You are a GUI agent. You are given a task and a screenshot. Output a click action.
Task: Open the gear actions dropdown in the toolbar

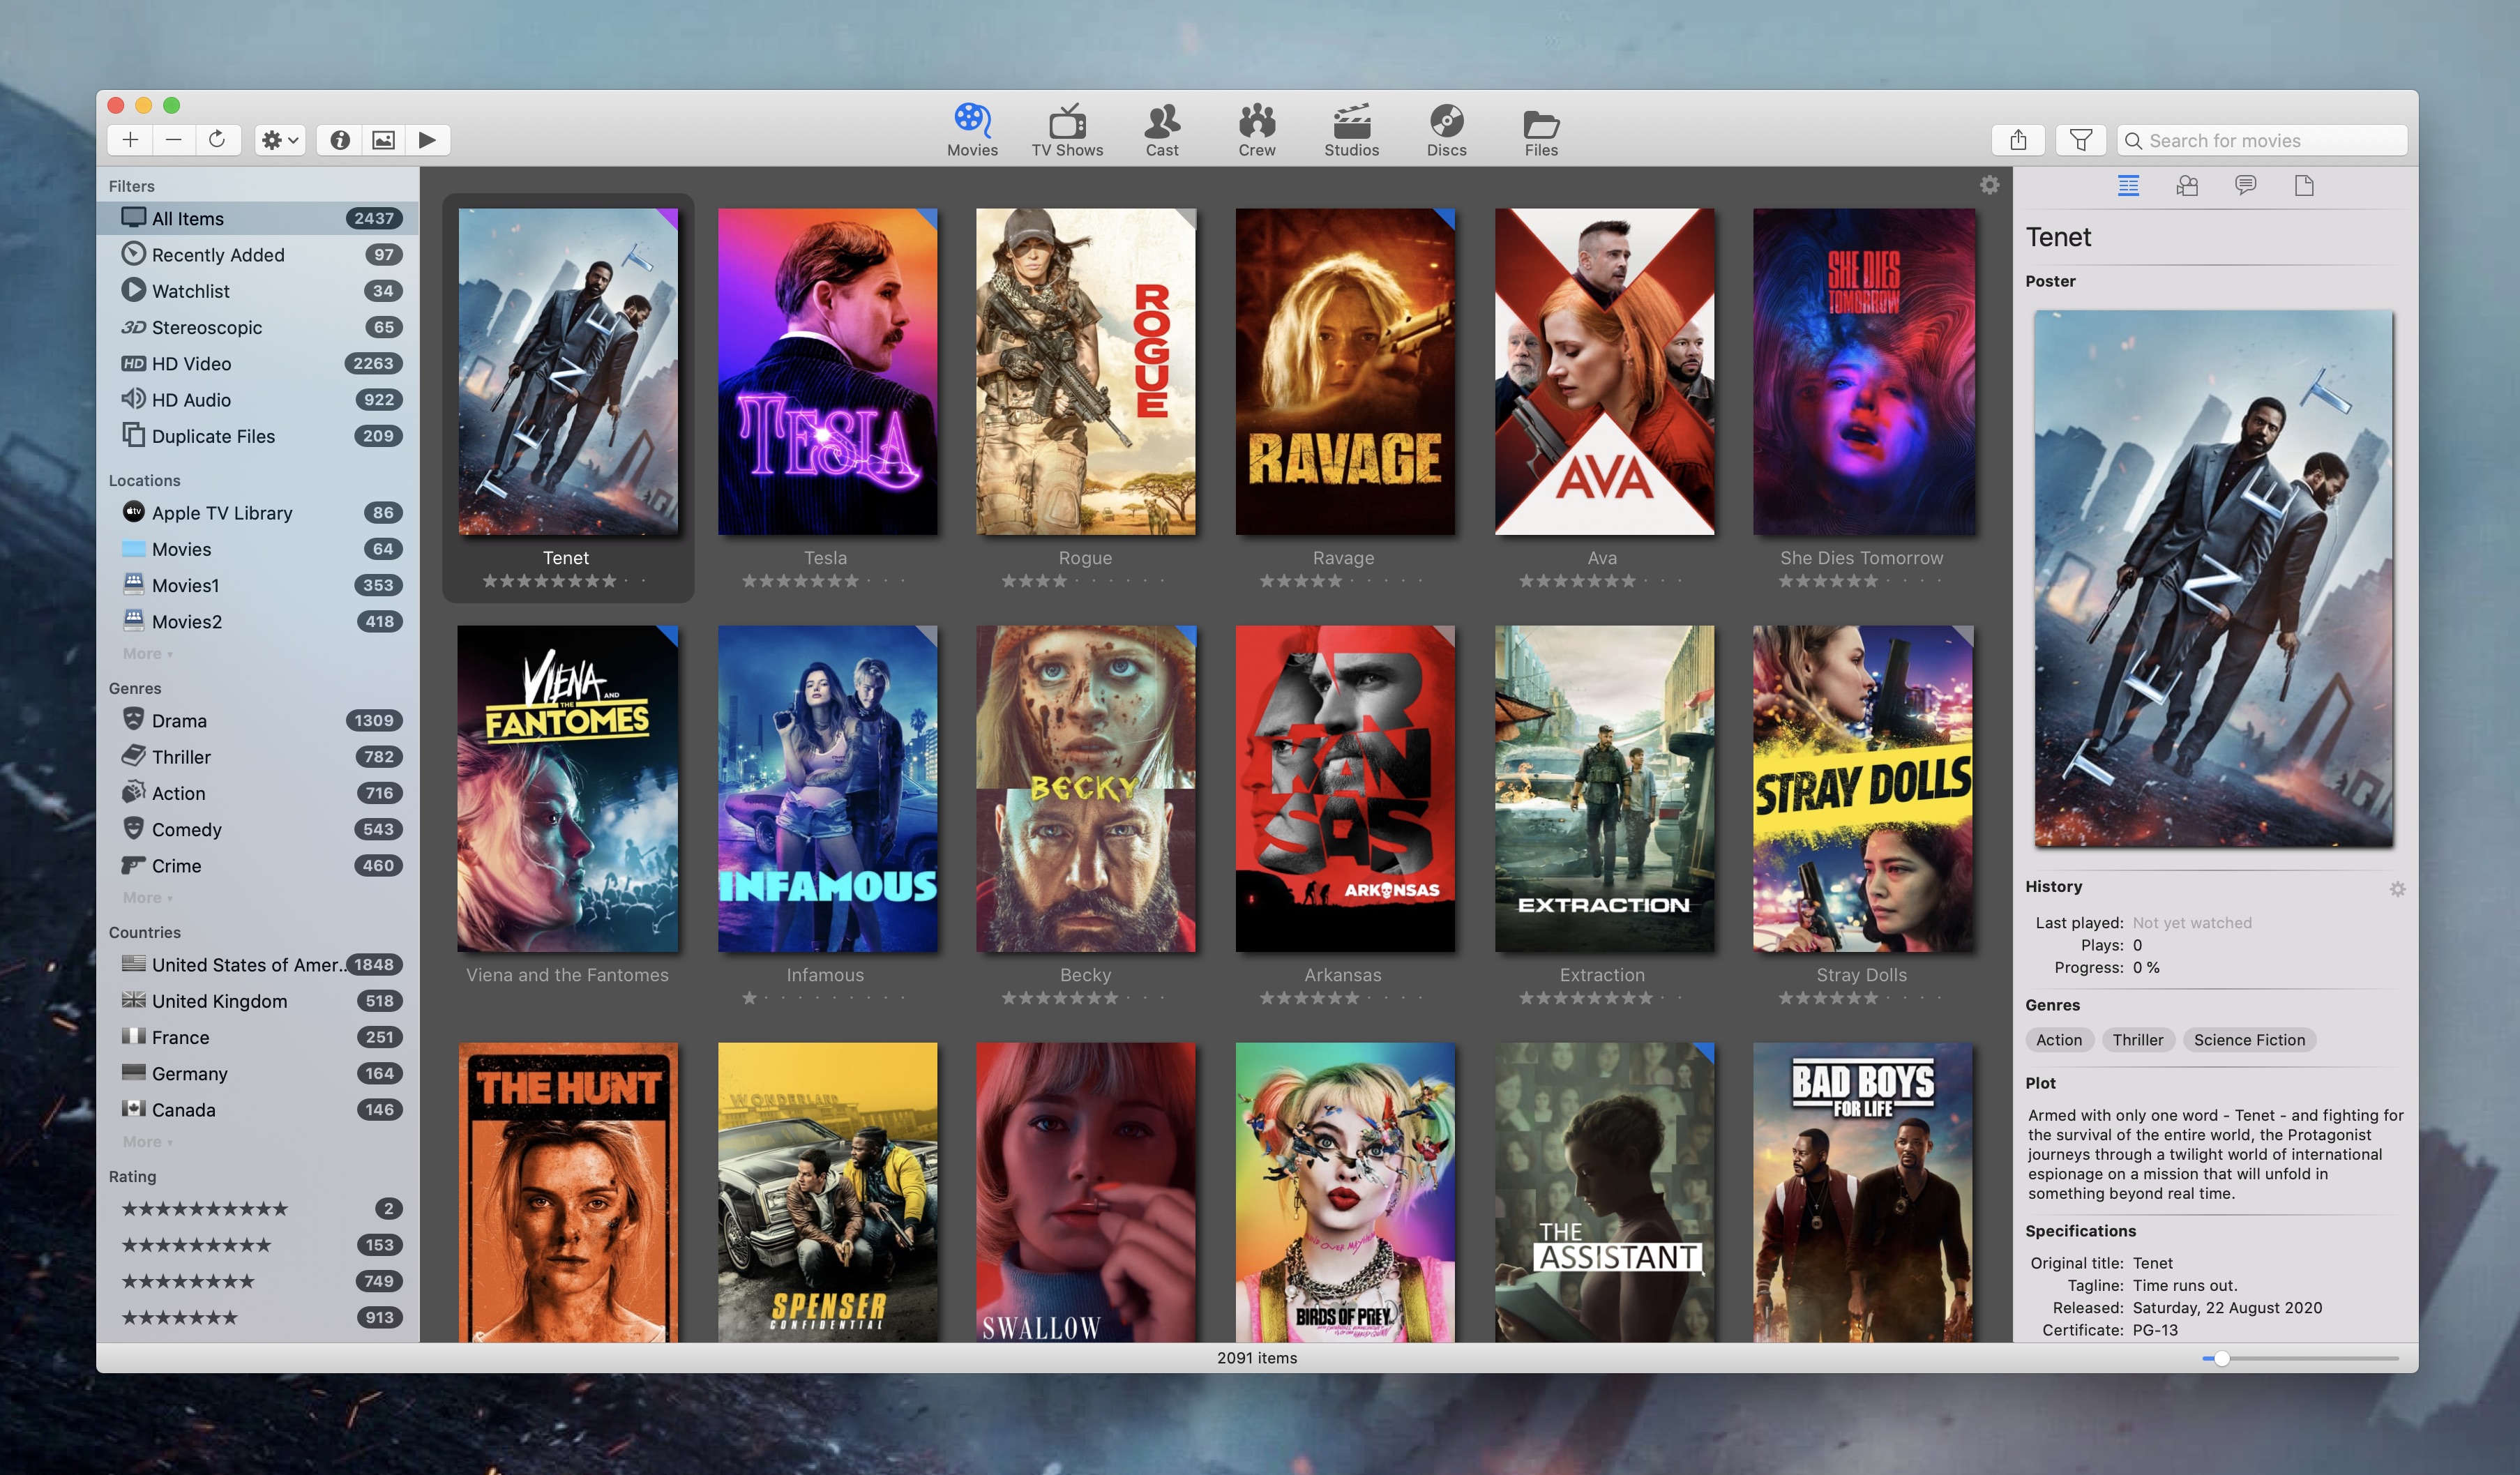click(x=280, y=140)
